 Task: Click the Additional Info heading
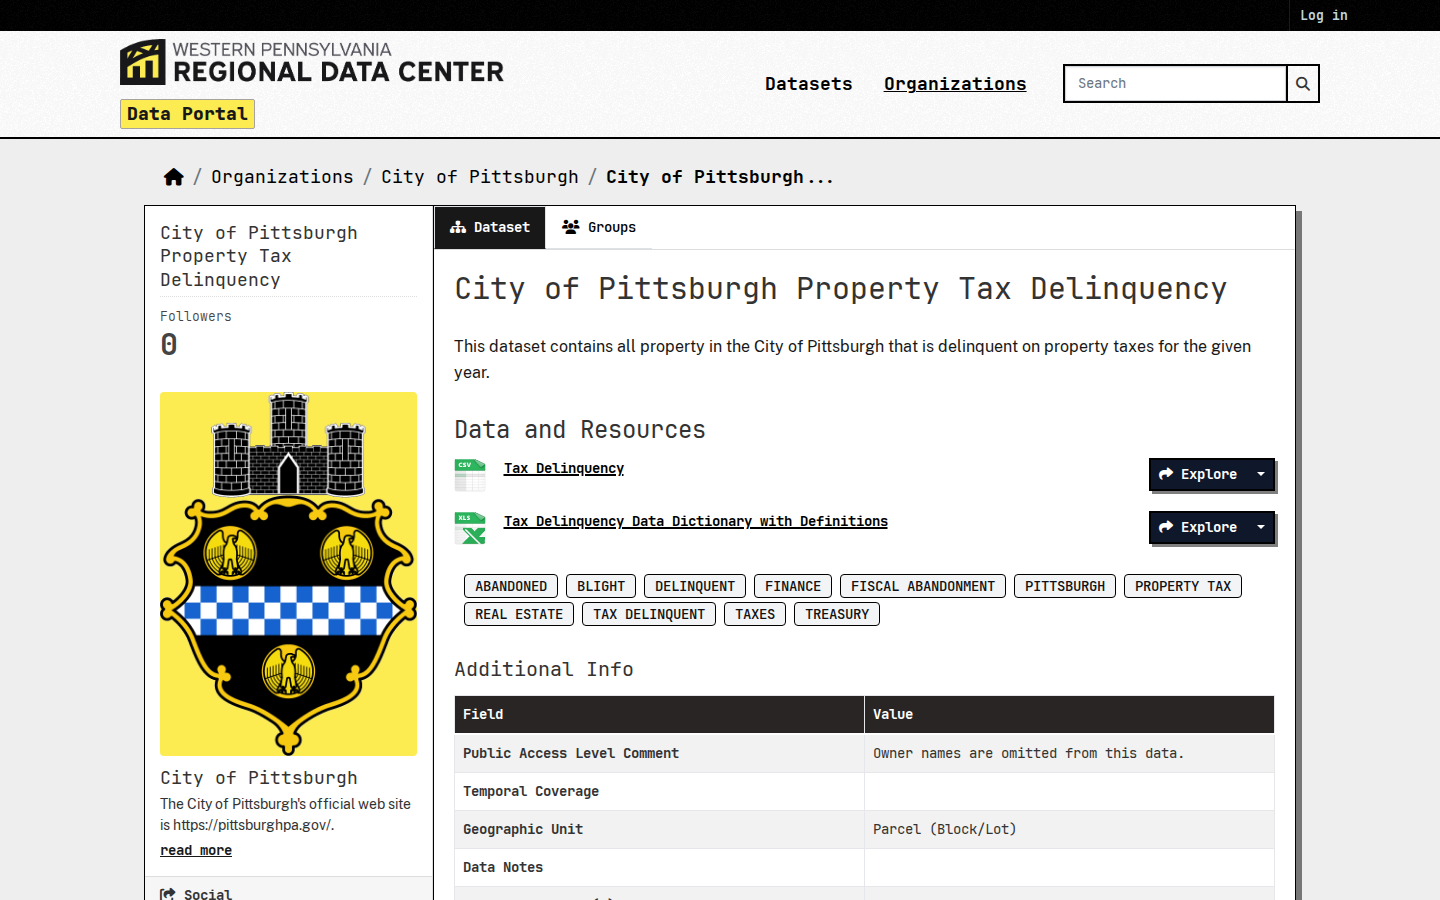point(544,669)
